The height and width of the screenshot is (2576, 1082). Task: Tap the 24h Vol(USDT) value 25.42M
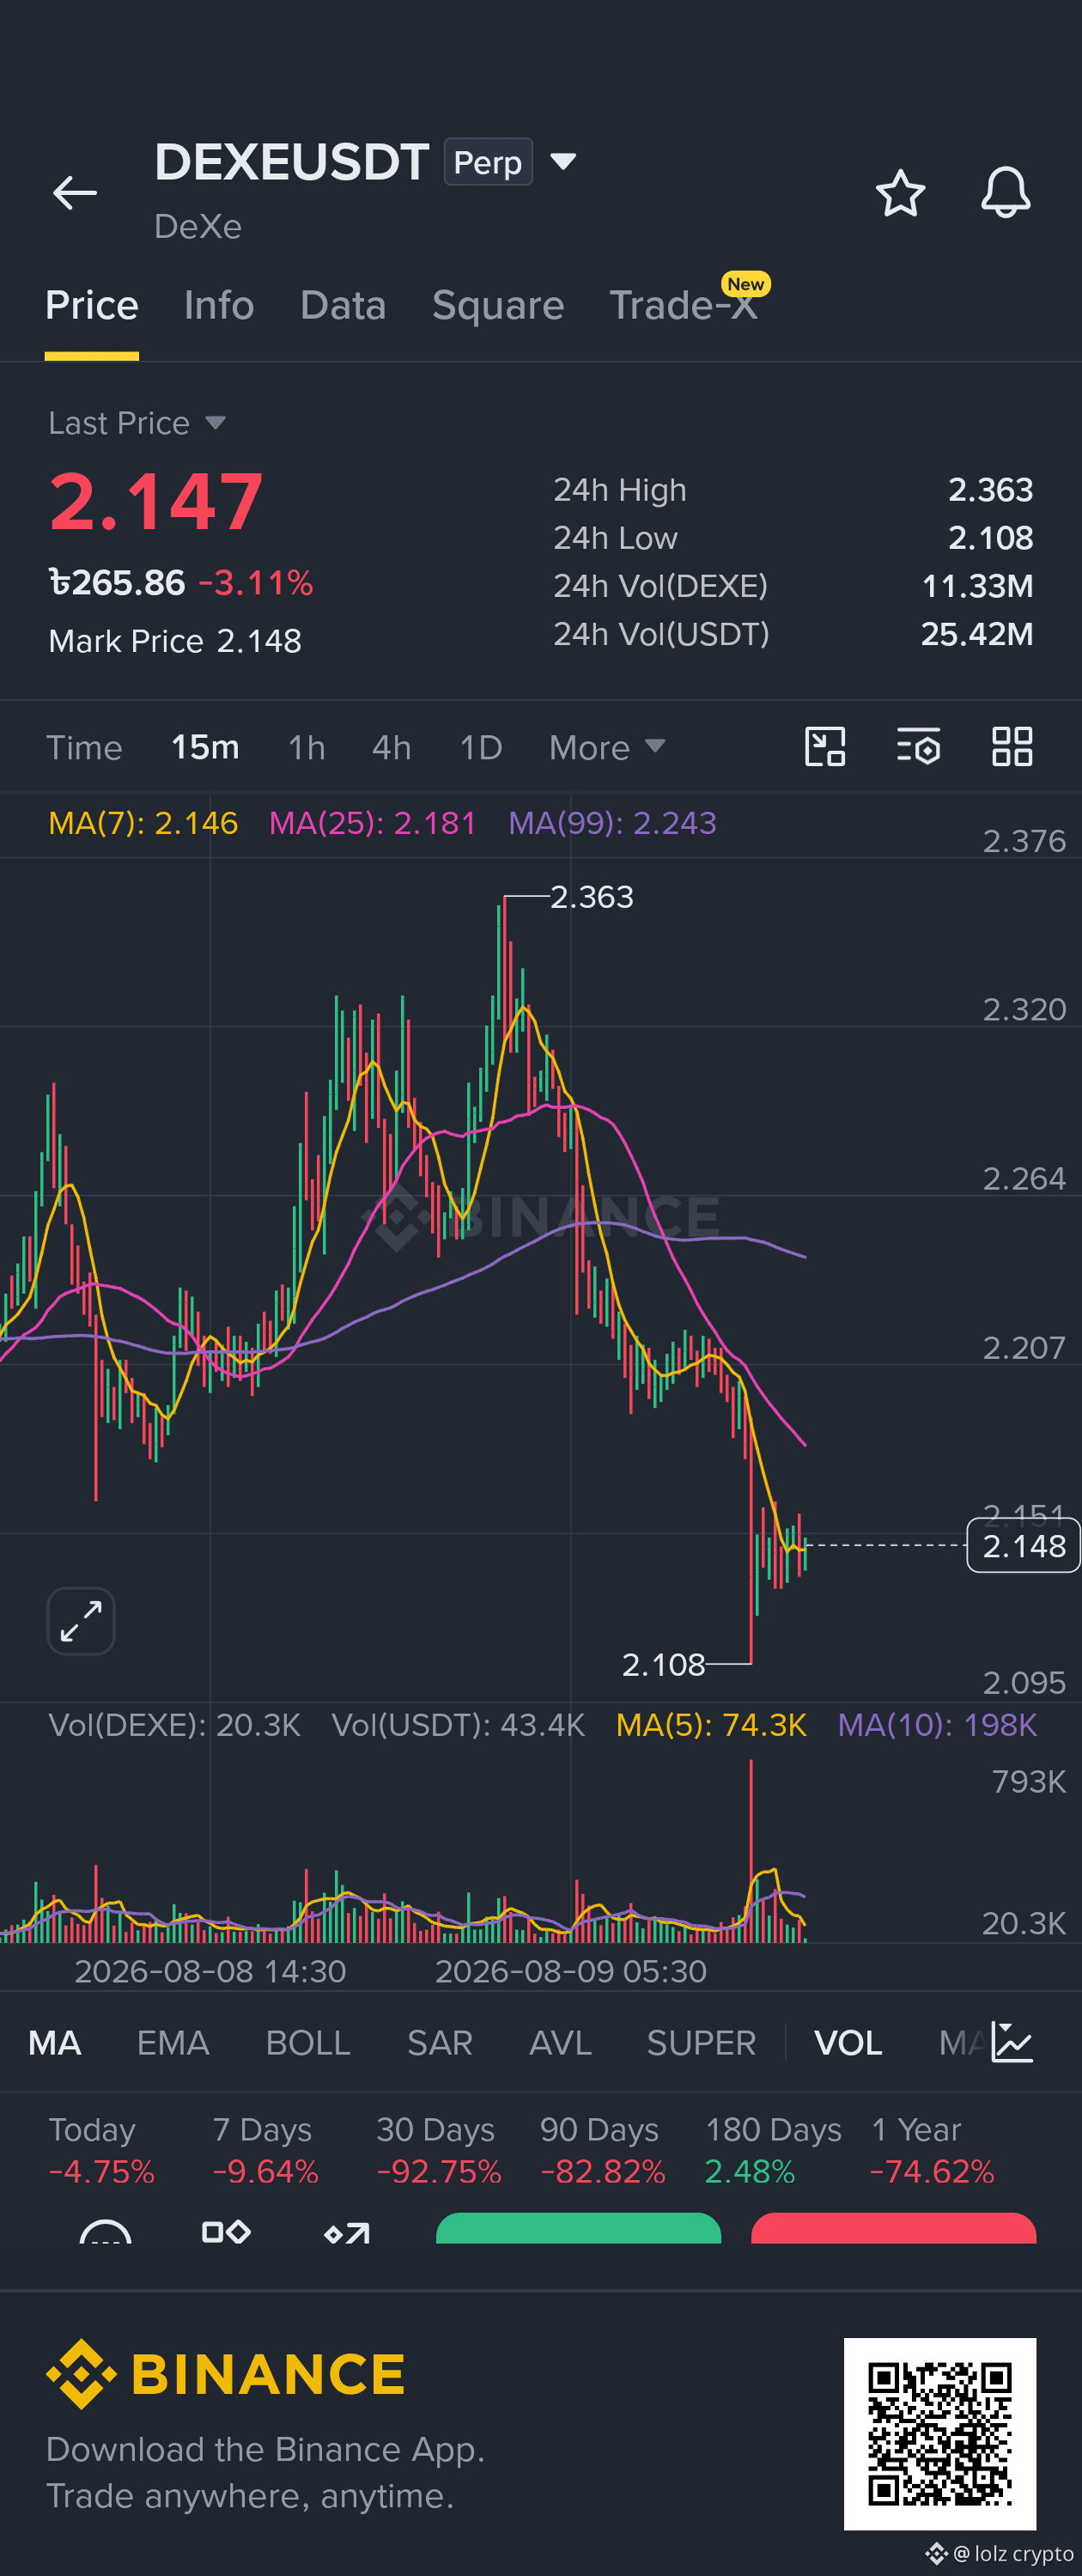[x=976, y=634]
